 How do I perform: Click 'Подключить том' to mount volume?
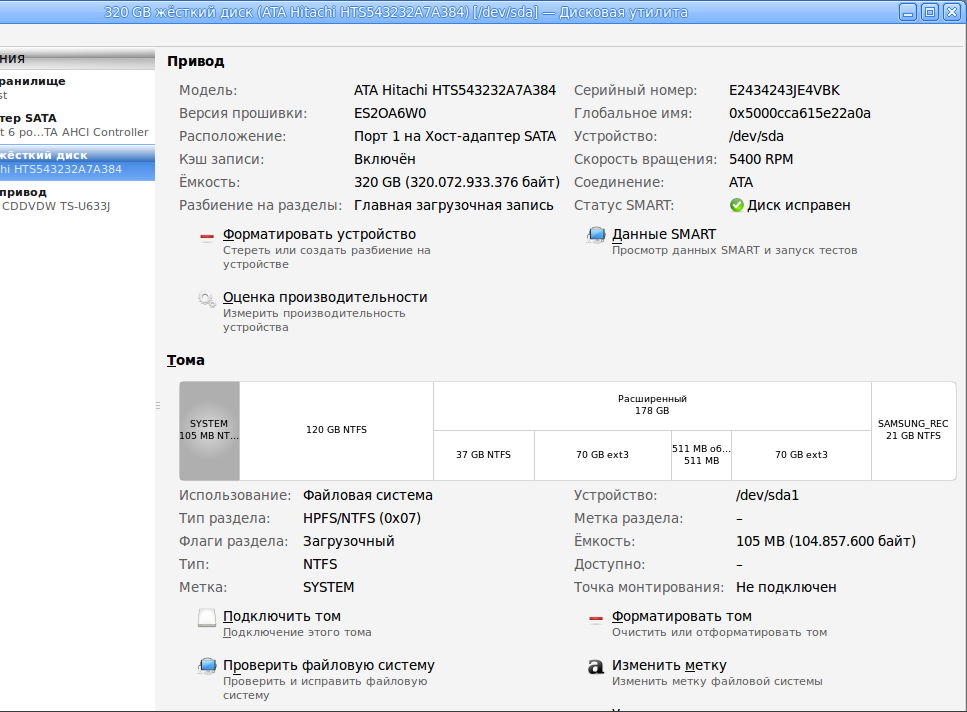tap(282, 616)
